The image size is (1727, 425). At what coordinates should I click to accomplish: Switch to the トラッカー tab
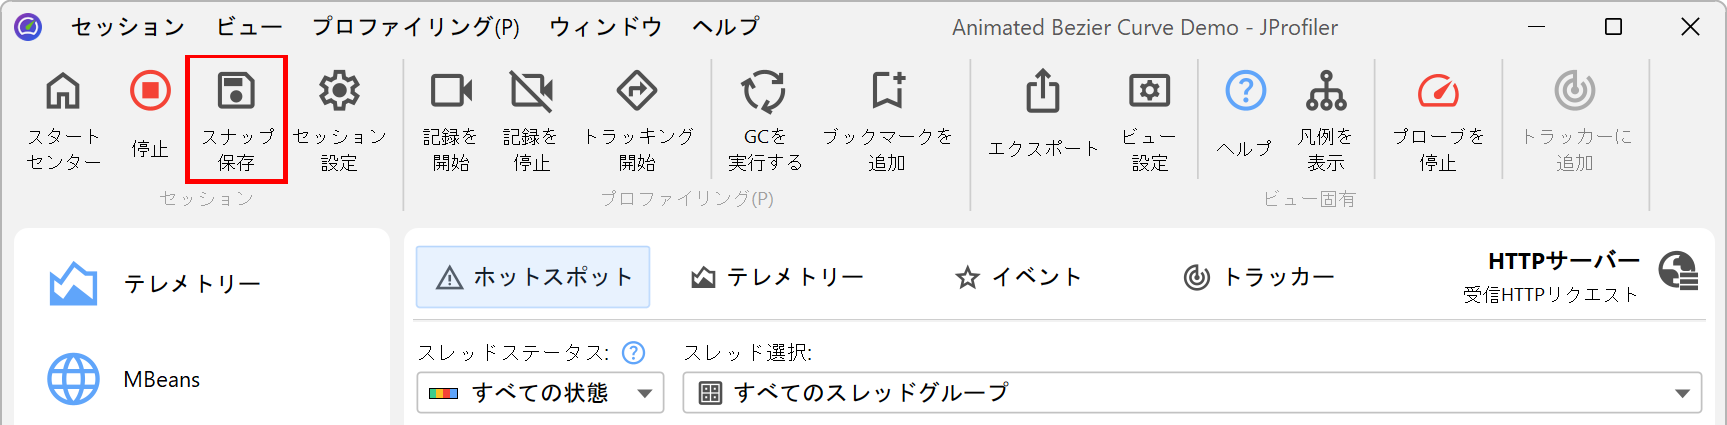(x=1259, y=277)
